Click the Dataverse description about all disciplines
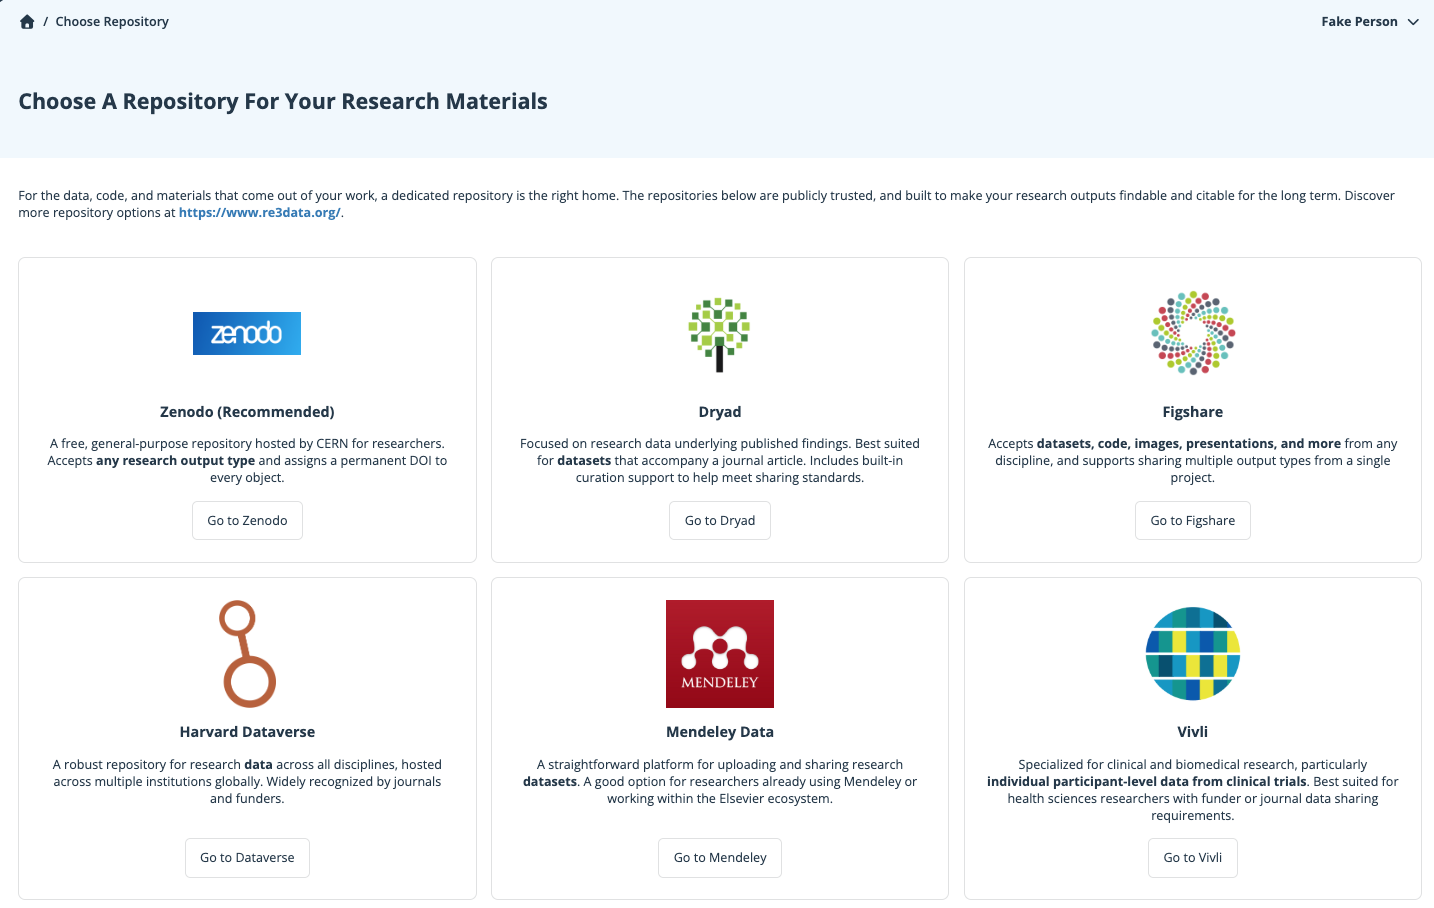 click(x=247, y=782)
